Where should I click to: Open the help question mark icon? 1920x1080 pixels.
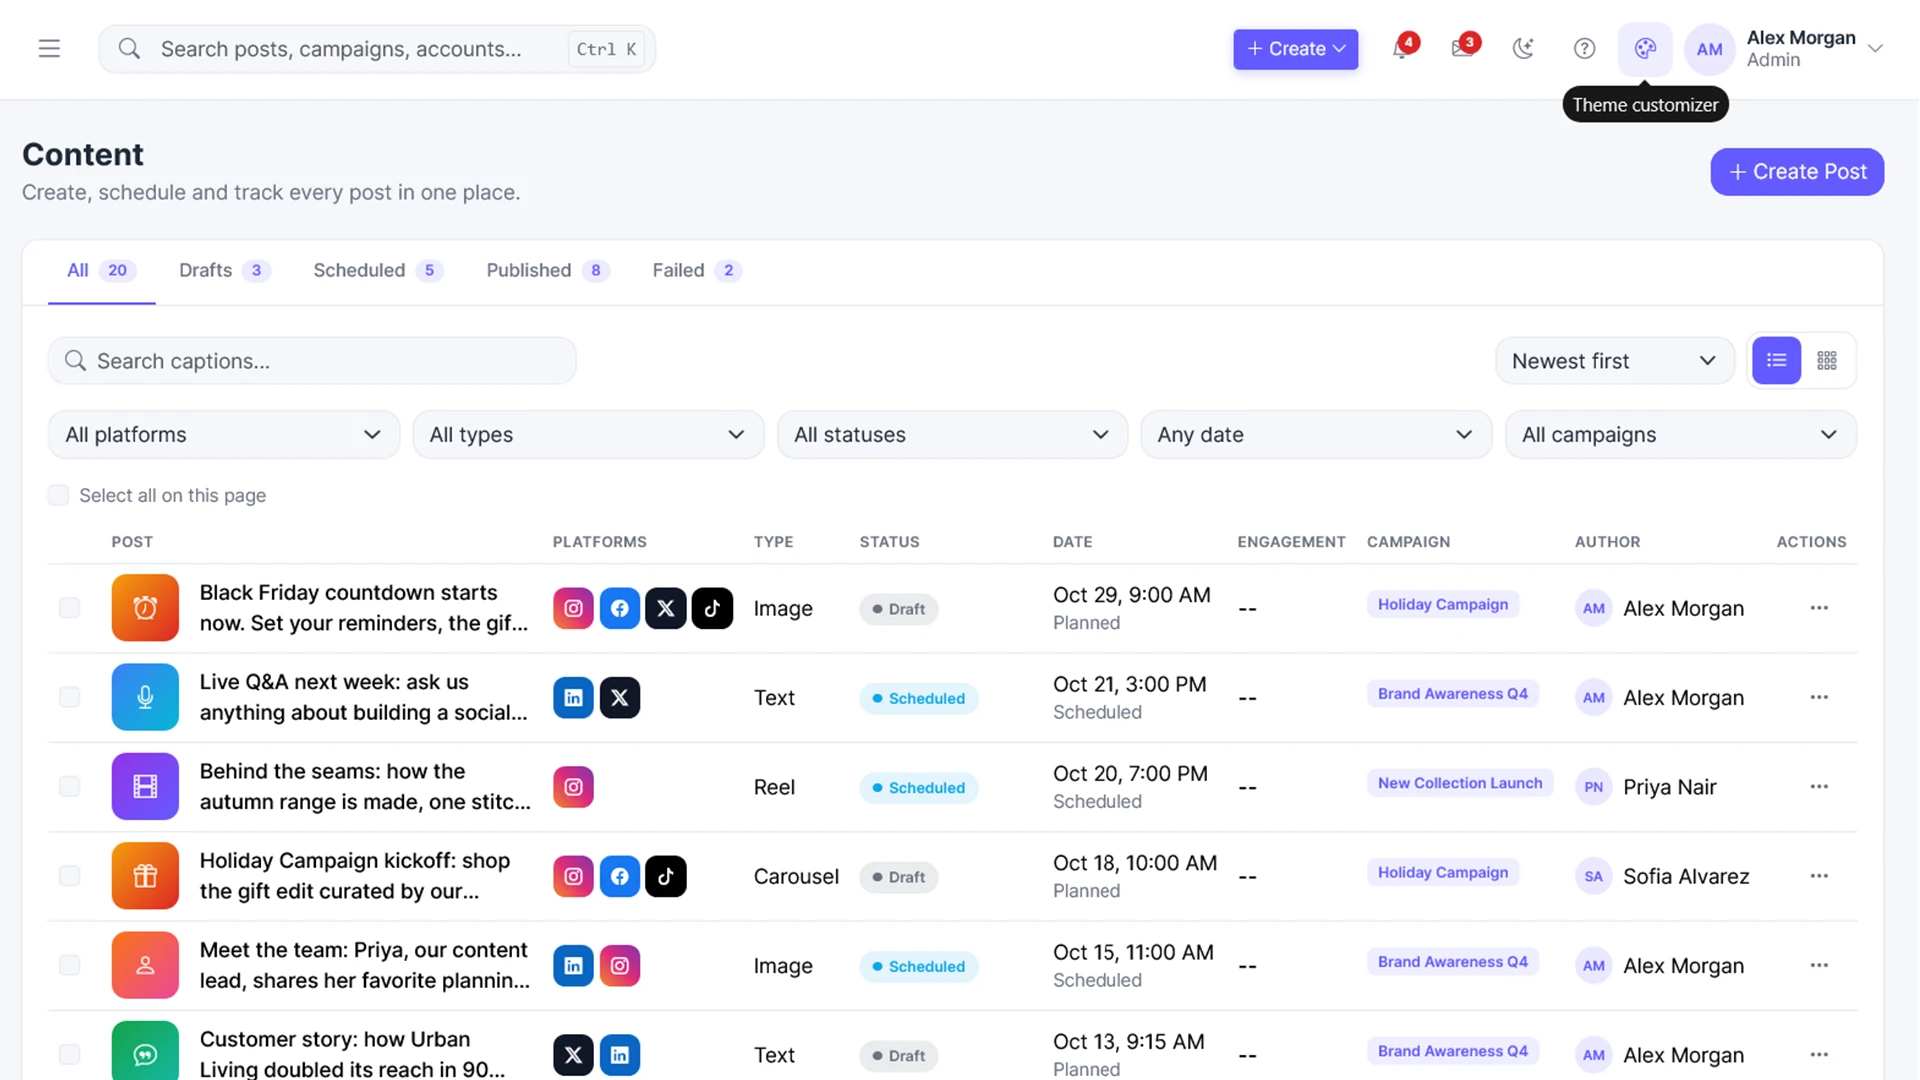(x=1584, y=48)
